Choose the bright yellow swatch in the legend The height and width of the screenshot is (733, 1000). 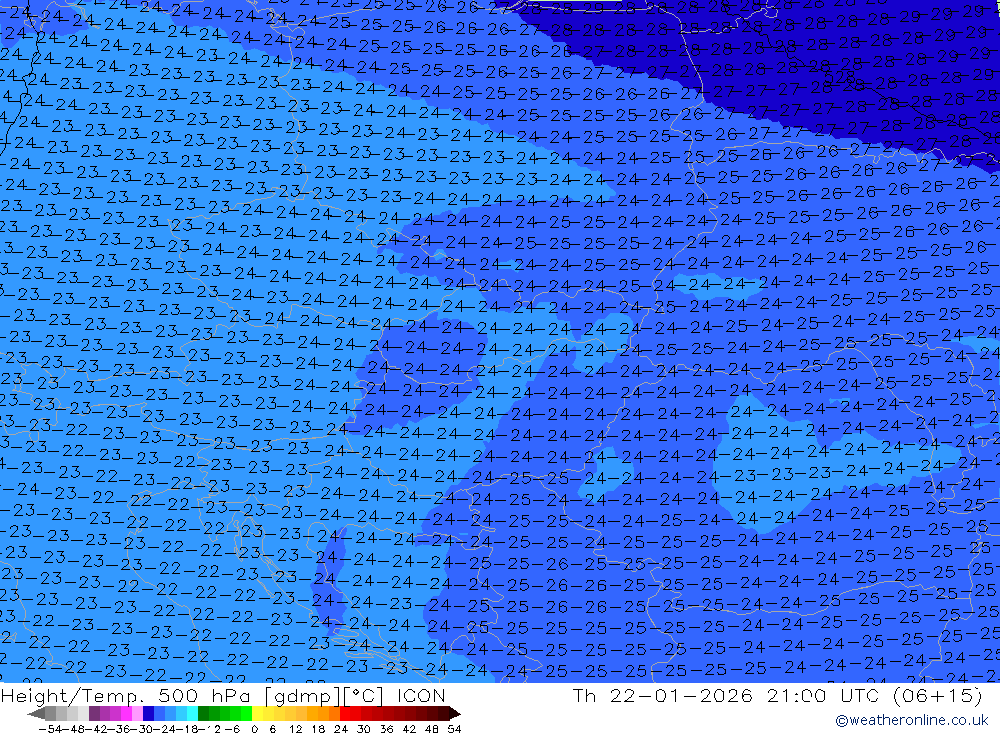point(258,713)
